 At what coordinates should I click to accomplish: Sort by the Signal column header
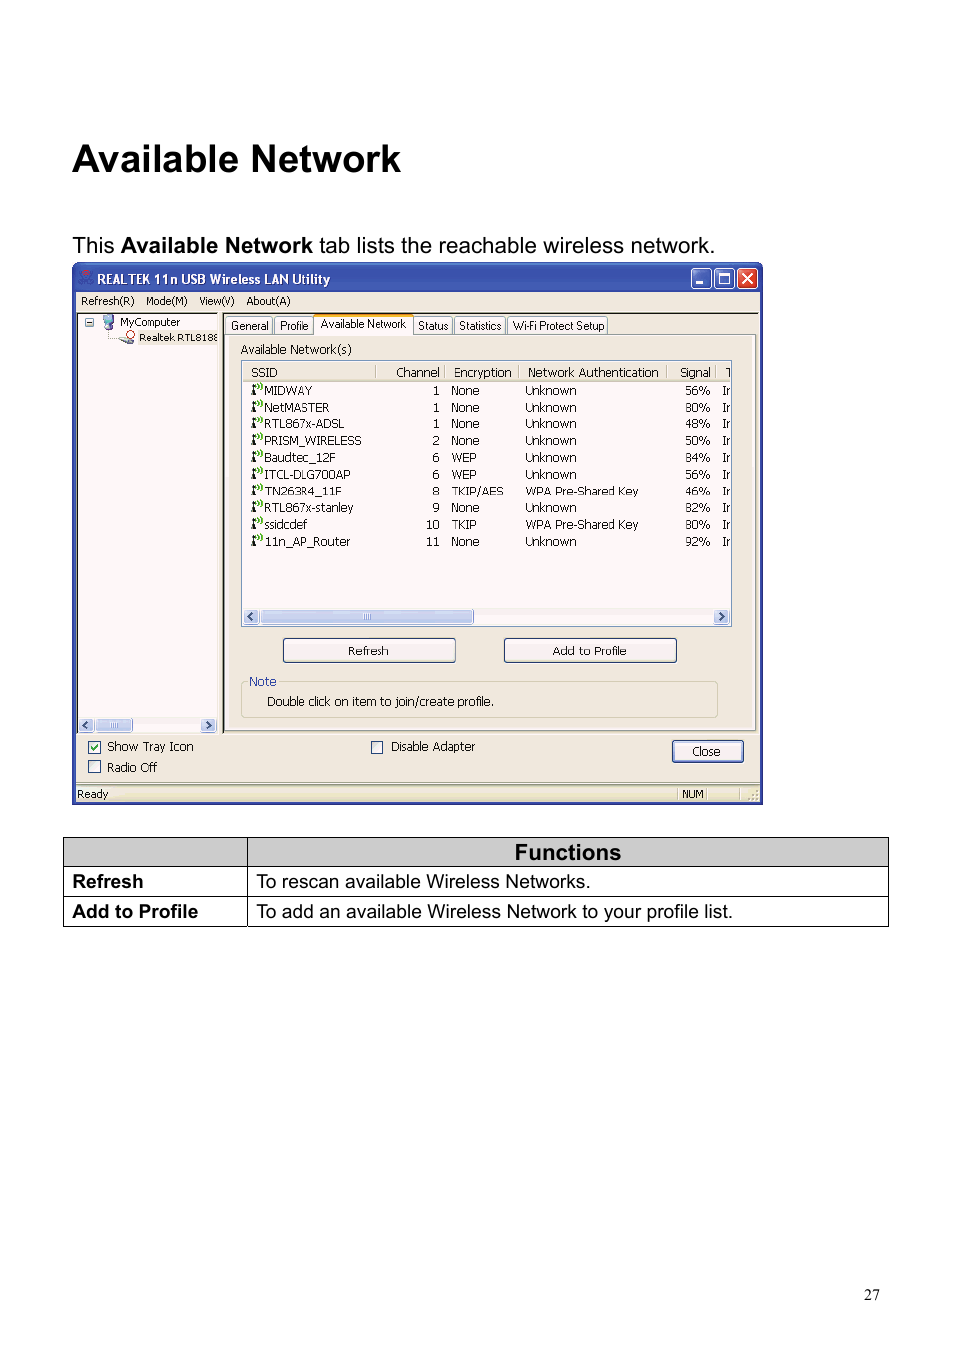click(692, 372)
